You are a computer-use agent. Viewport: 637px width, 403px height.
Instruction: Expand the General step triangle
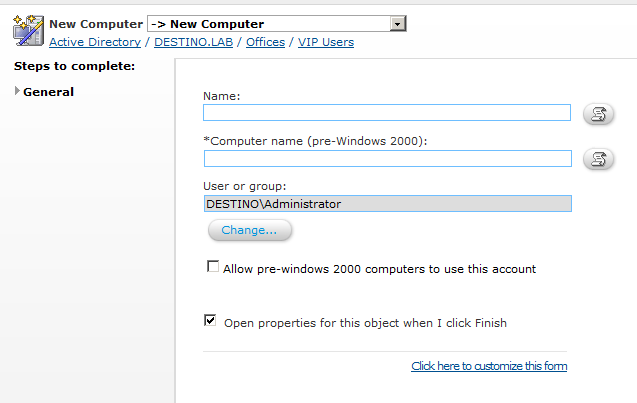click(x=17, y=91)
